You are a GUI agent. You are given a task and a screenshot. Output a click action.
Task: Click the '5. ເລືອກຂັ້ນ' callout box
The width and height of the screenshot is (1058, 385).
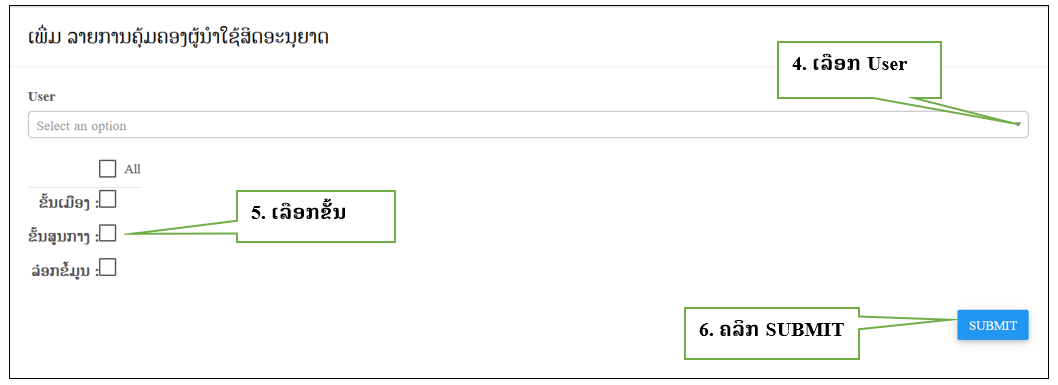(315, 216)
